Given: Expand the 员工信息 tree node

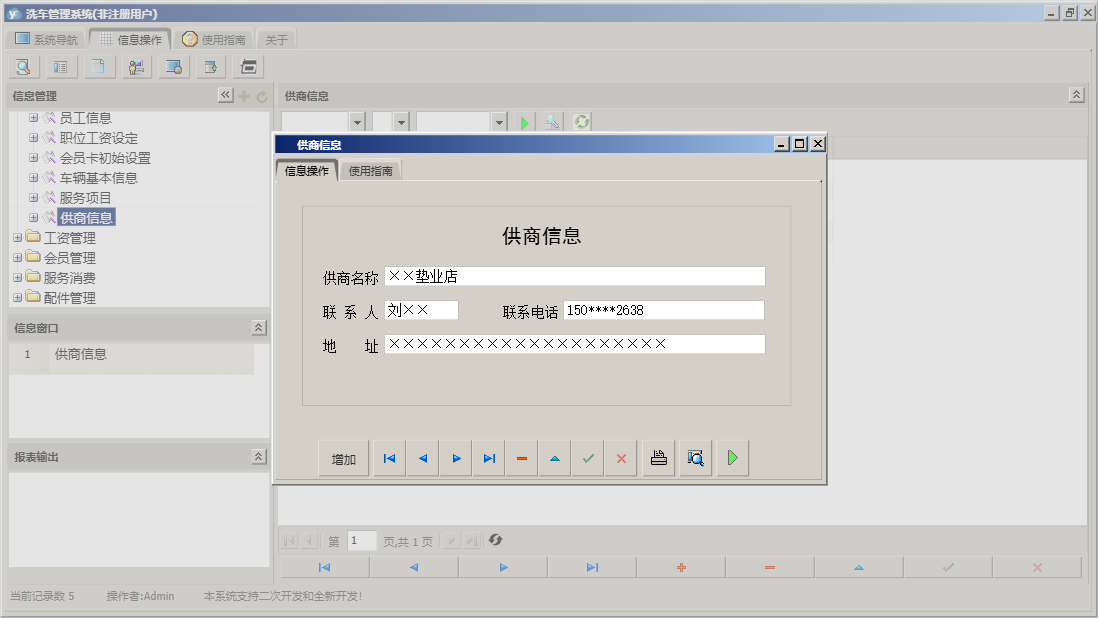Looking at the screenshot, I should click(33, 118).
